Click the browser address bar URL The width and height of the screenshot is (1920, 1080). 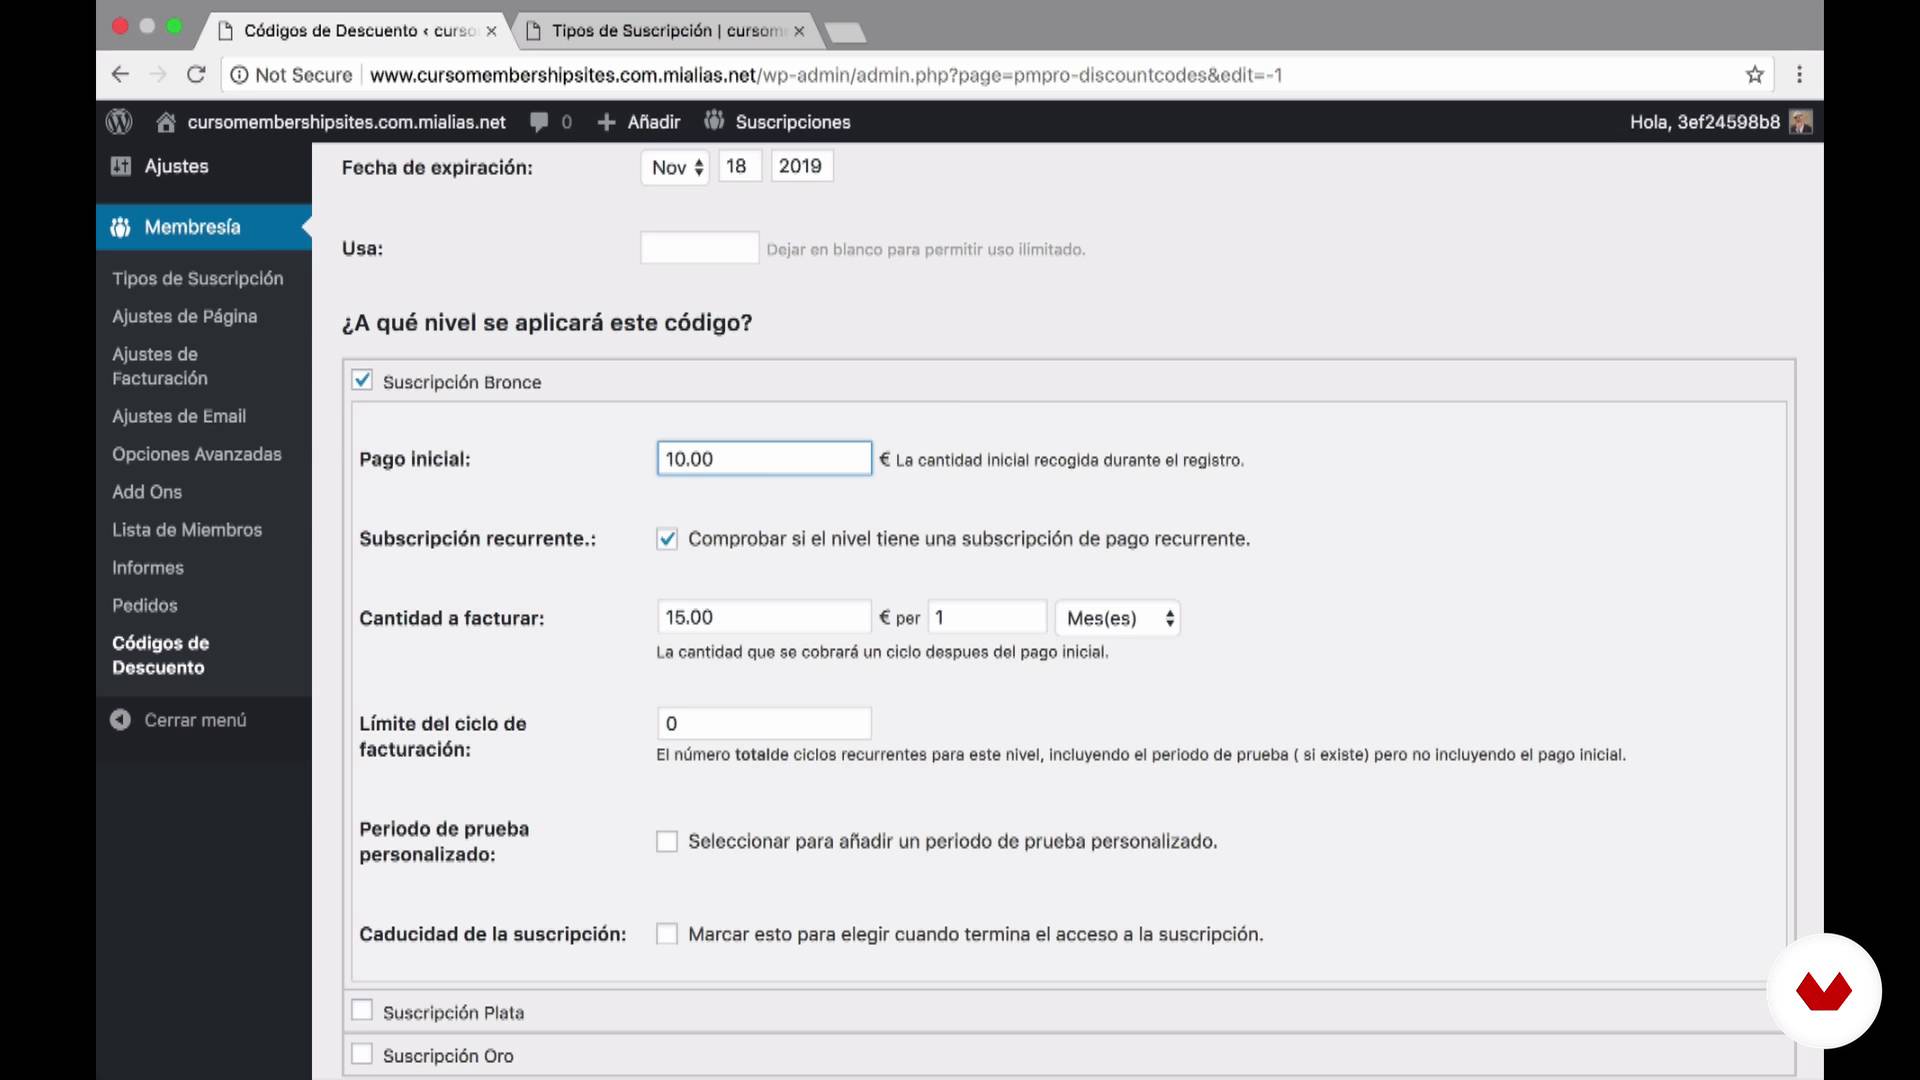(x=826, y=75)
